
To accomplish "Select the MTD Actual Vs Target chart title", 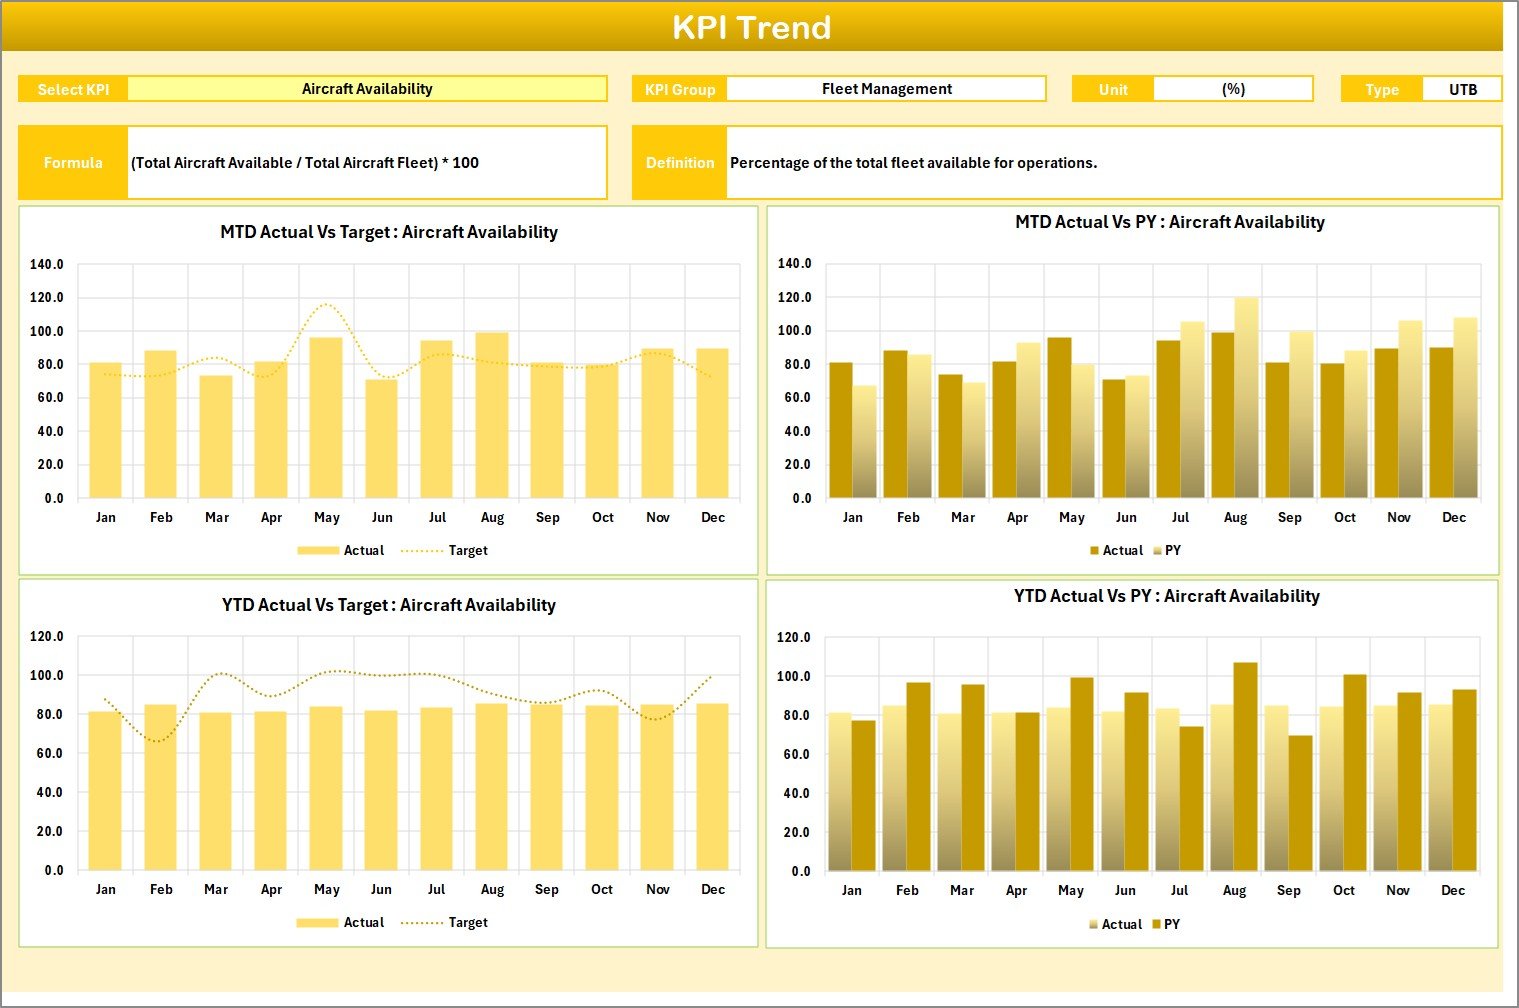I will click(389, 232).
